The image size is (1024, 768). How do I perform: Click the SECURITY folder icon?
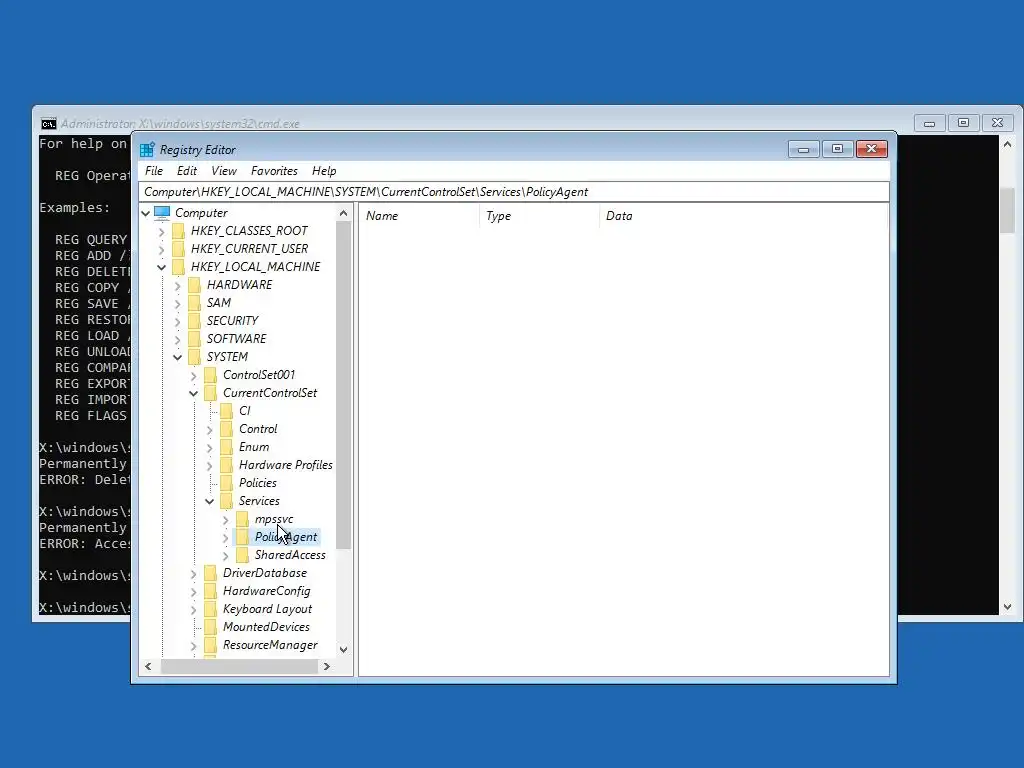point(194,321)
